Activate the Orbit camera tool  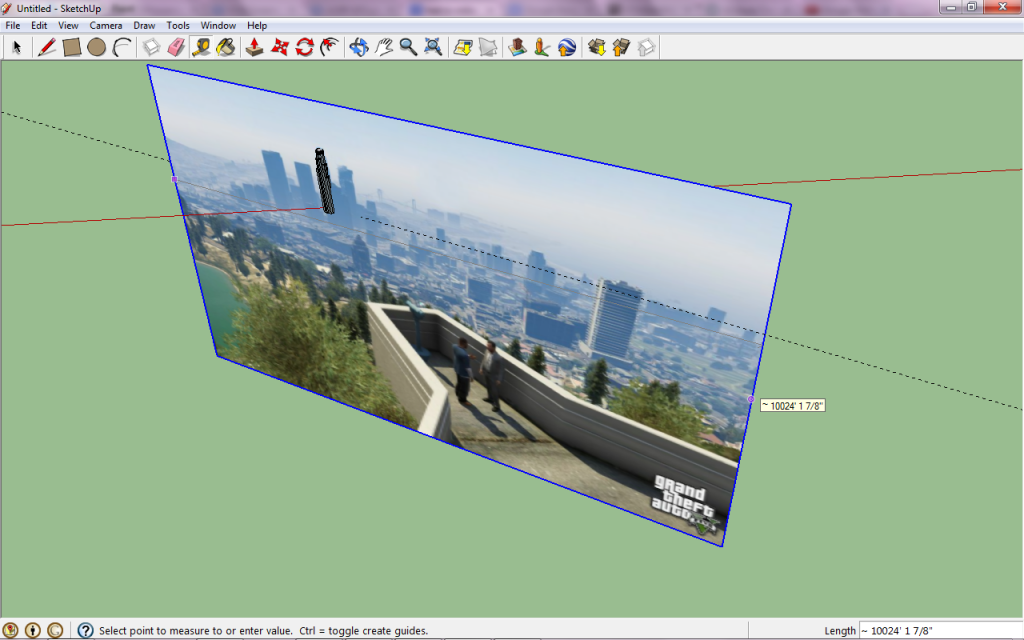coord(359,47)
